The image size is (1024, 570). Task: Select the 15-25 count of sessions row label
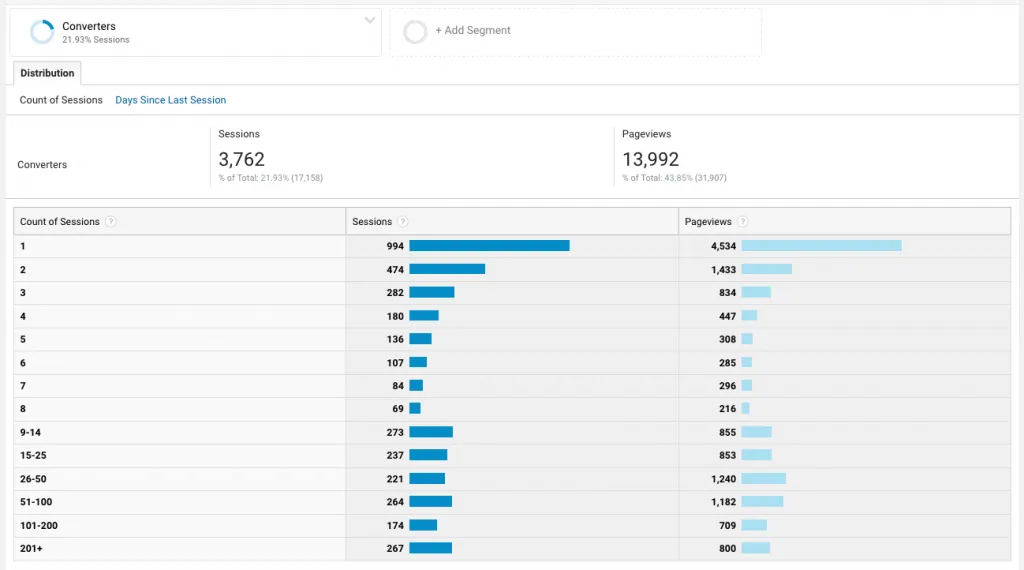coord(33,455)
